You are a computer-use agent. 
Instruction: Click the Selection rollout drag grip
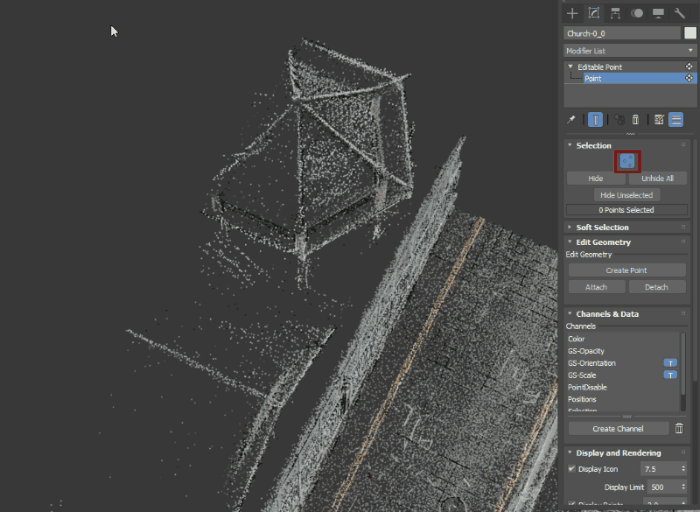coord(683,145)
